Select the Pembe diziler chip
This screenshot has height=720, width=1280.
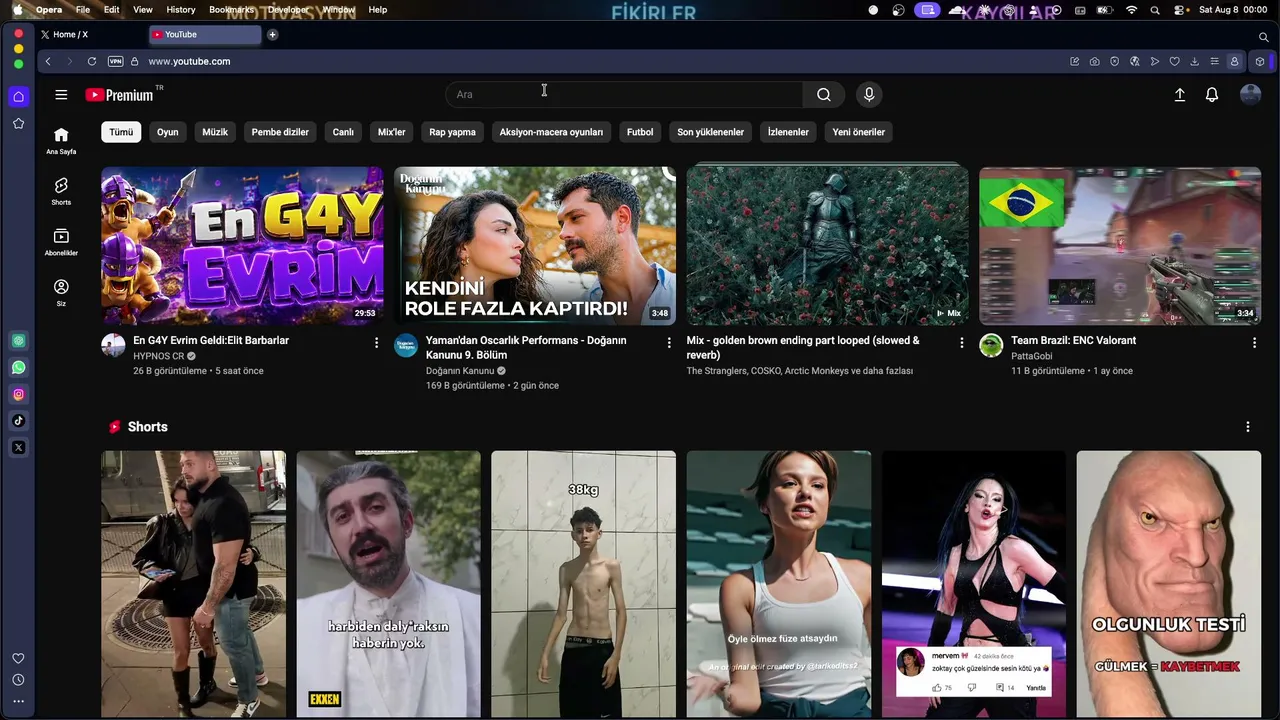click(x=280, y=132)
